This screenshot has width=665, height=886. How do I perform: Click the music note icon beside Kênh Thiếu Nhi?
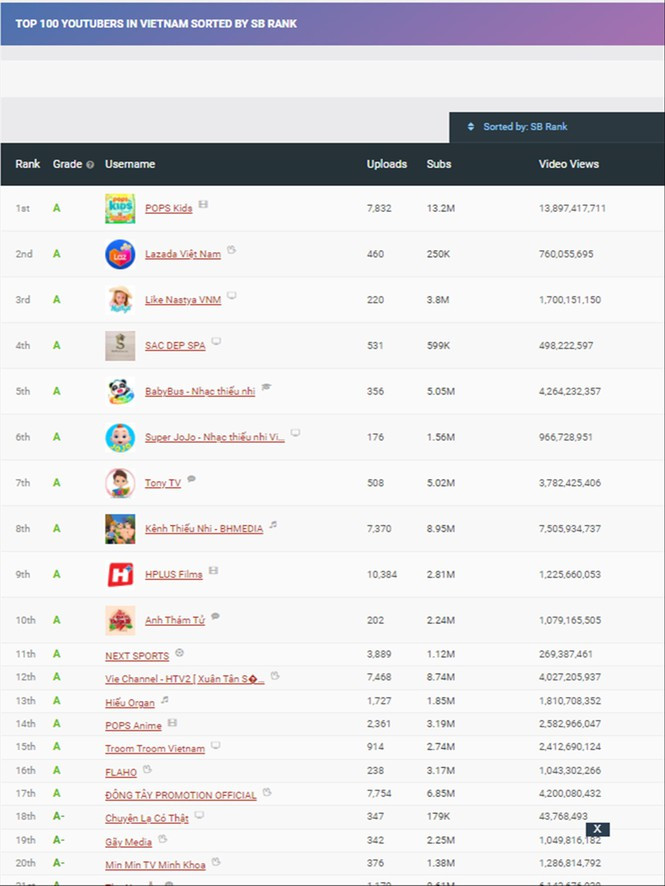273,524
